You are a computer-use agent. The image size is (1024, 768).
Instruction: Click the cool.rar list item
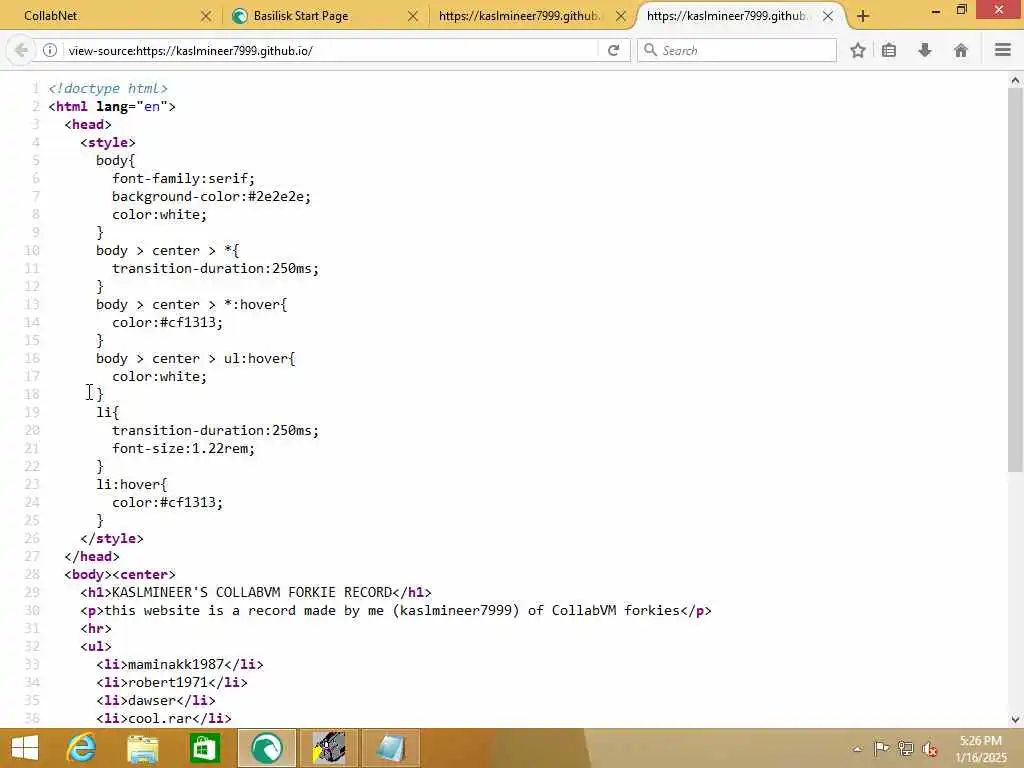pyautogui.click(x=164, y=718)
